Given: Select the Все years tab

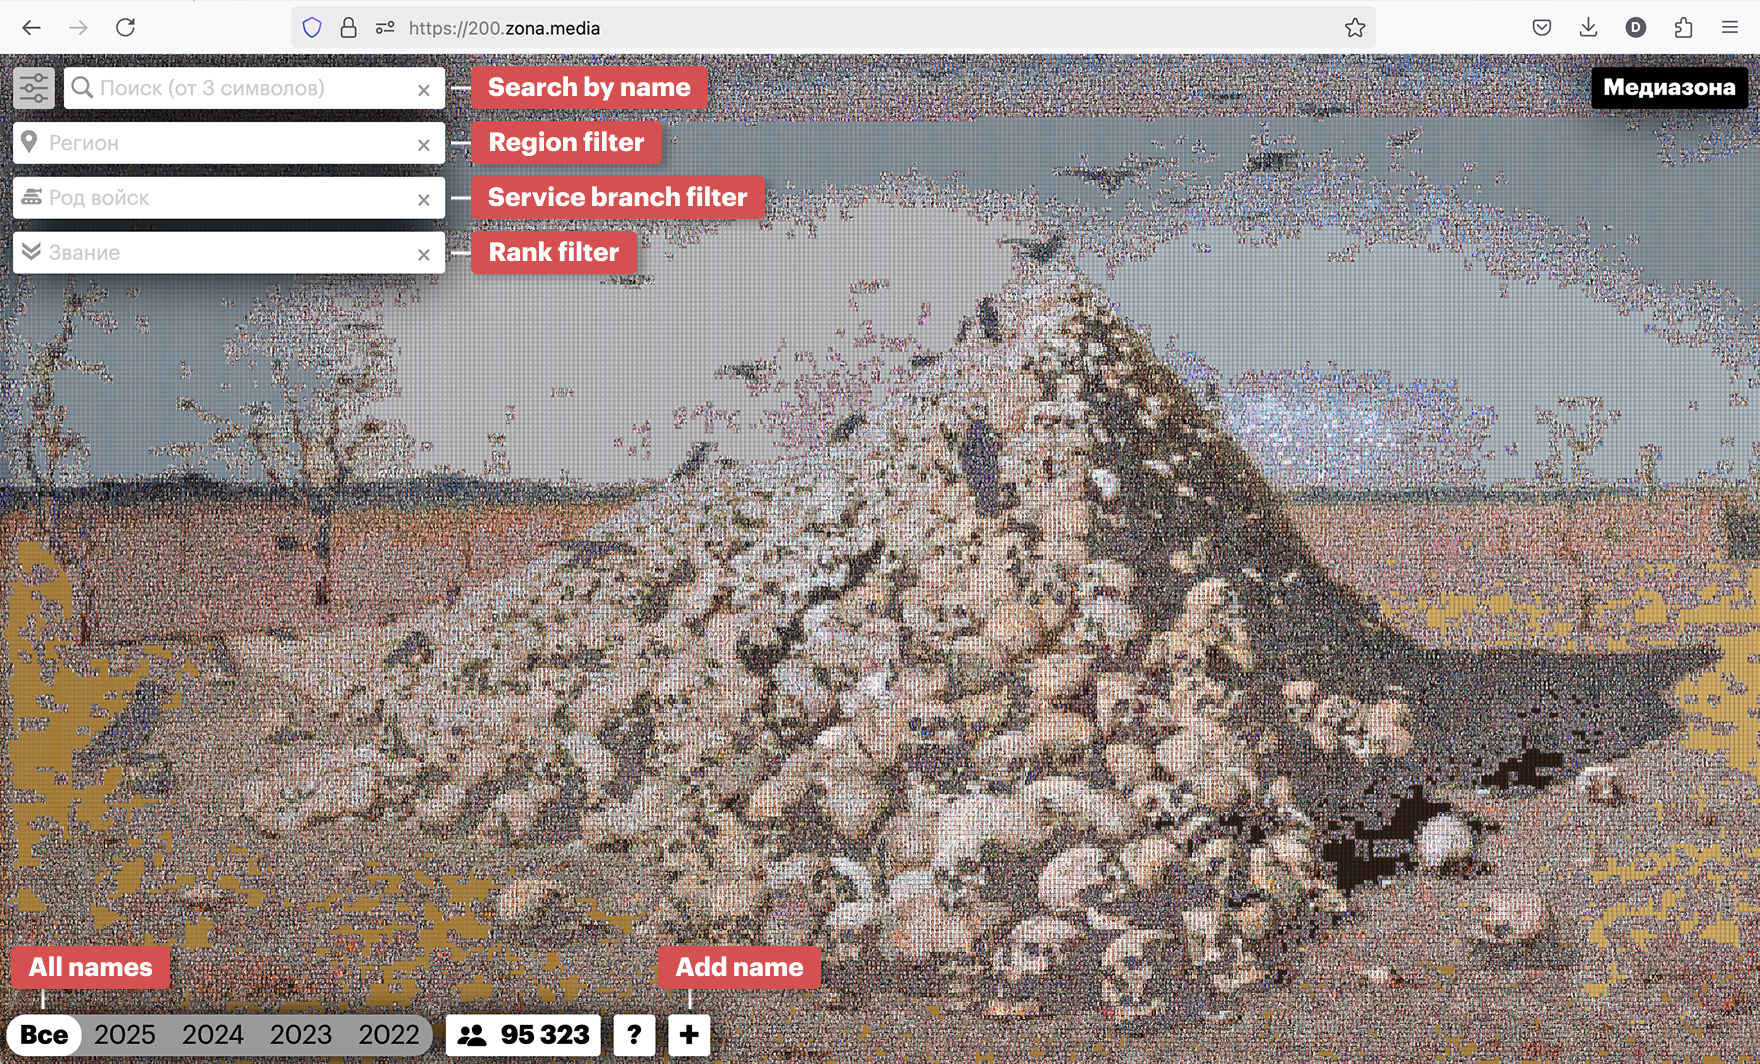Looking at the screenshot, I should (x=44, y=1035).
